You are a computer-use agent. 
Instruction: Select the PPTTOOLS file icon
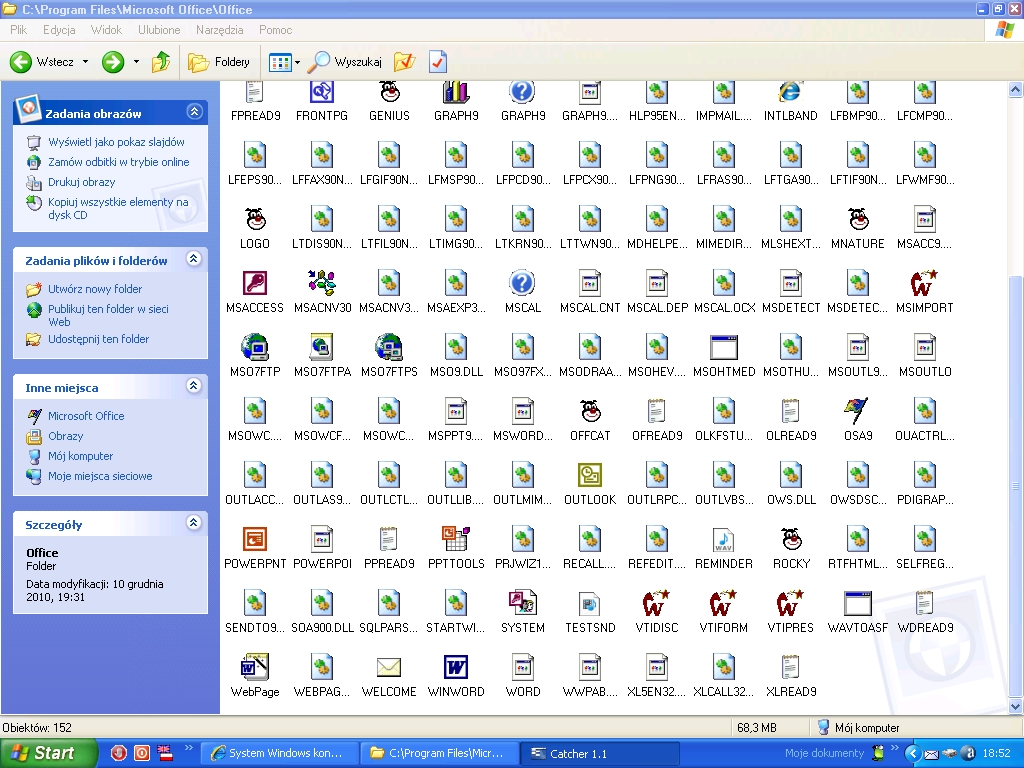456,539
